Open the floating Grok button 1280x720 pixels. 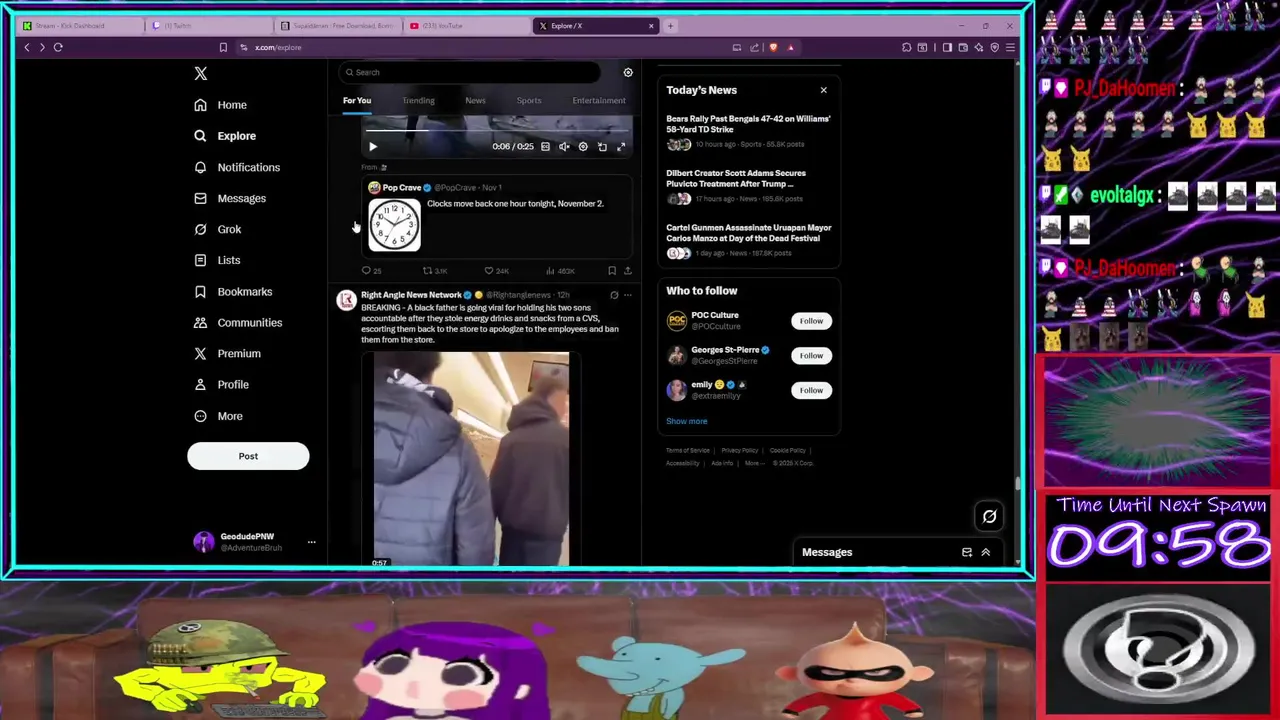989,516
